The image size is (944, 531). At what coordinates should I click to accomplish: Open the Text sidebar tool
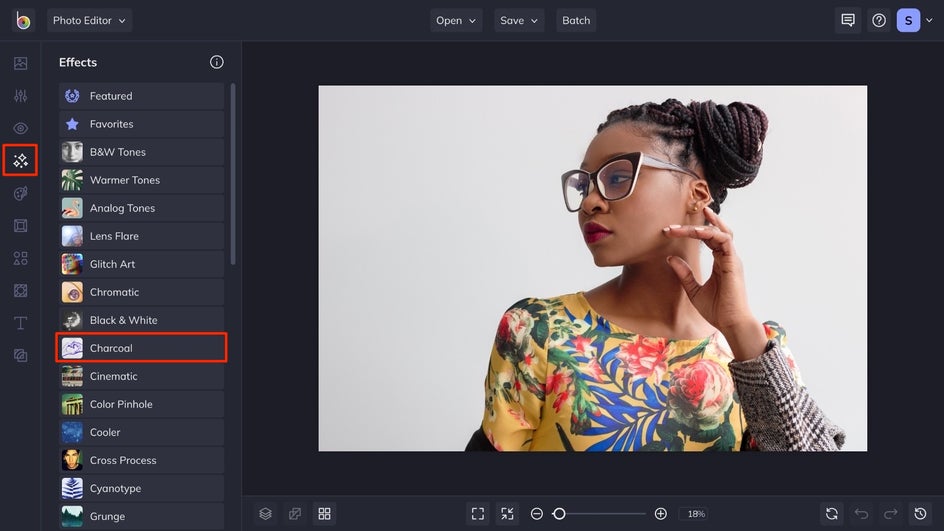coord(20,323)
